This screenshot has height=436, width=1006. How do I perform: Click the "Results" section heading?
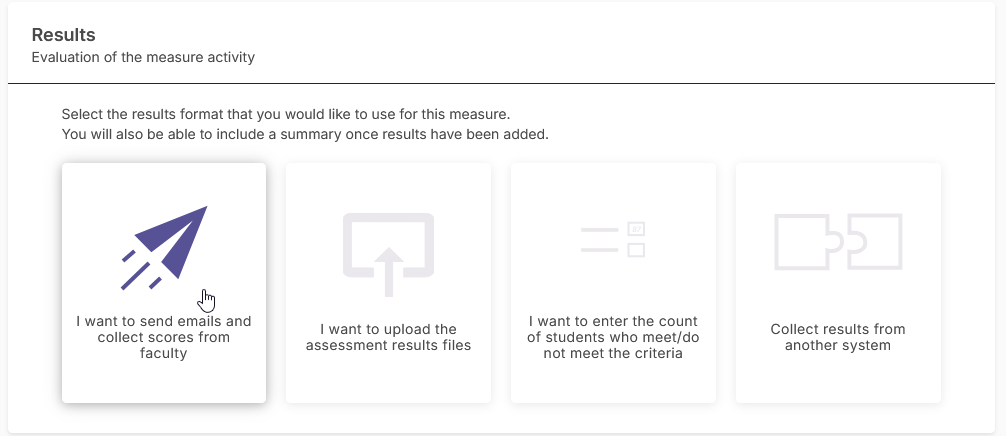[x=64, y=35]
